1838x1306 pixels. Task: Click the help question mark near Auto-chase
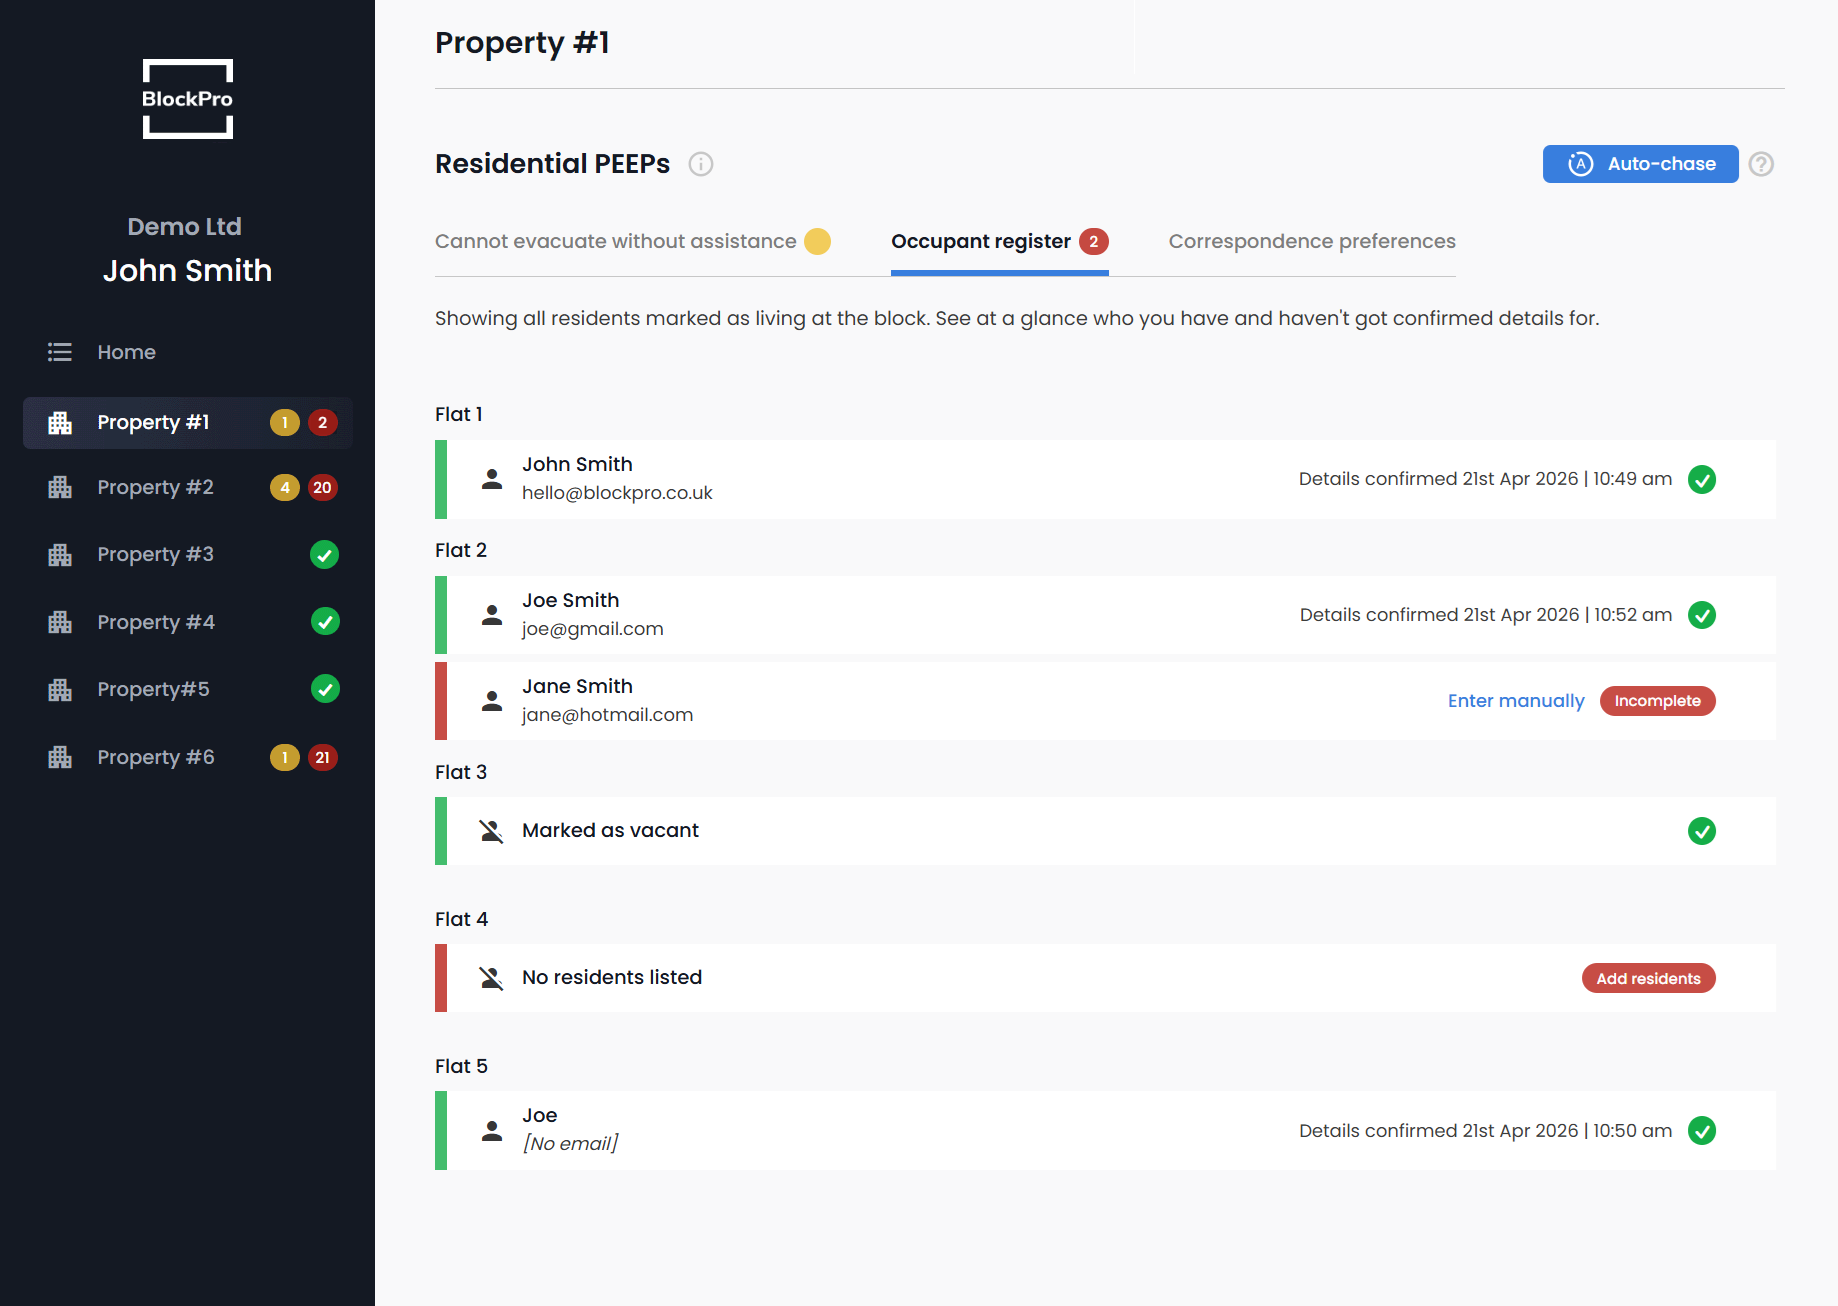coord(1762,164)
